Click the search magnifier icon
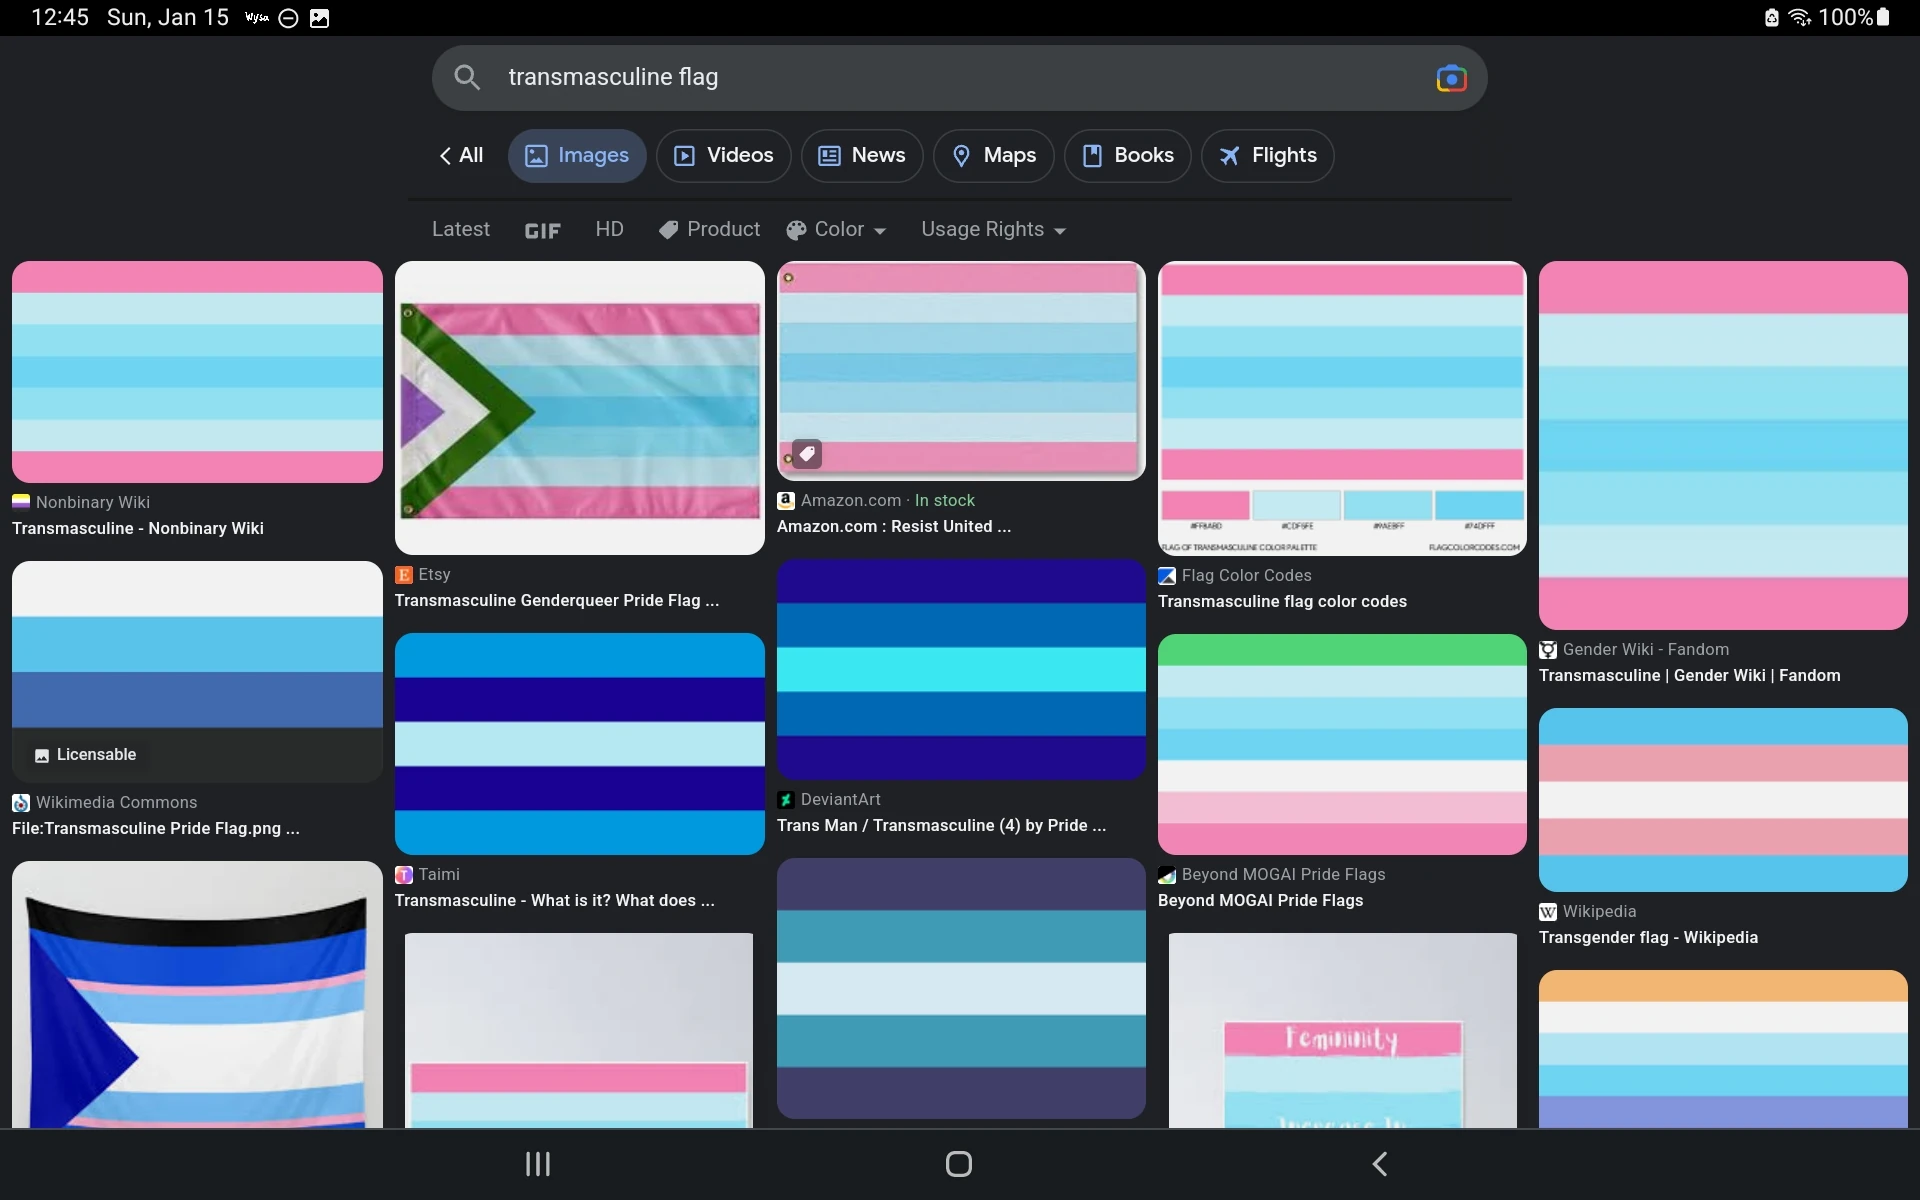 [x=467, y=77]
